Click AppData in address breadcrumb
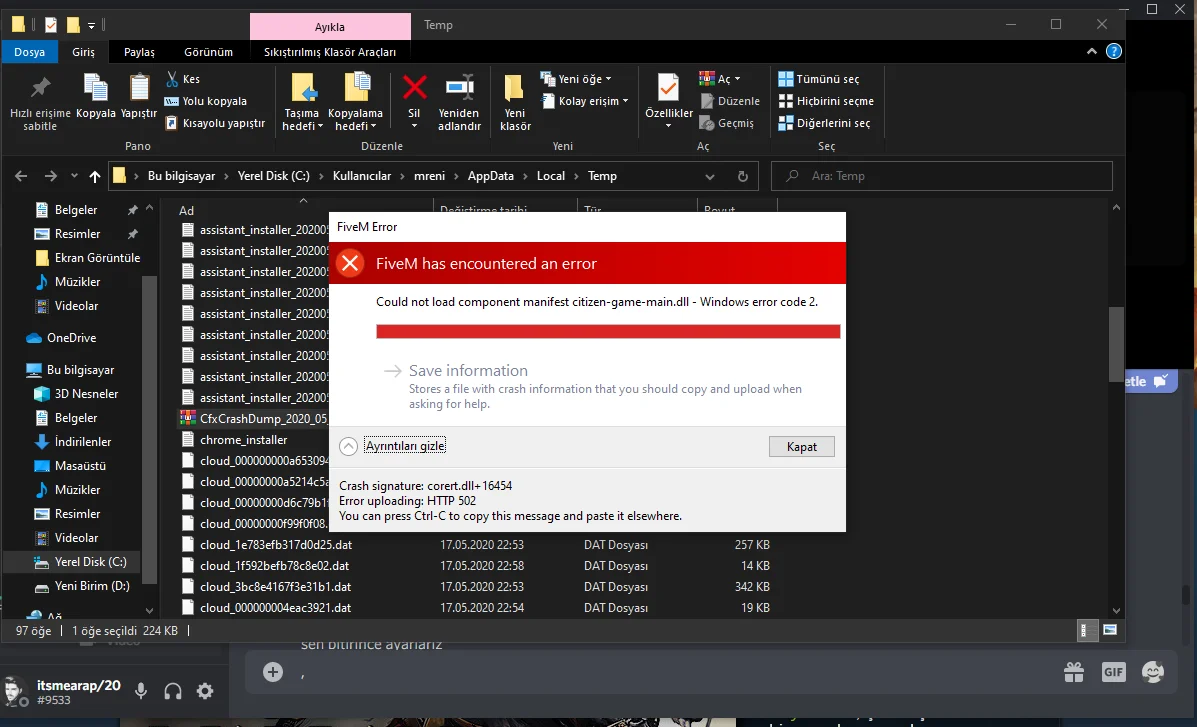1197x727 pixels. (491, 176)
